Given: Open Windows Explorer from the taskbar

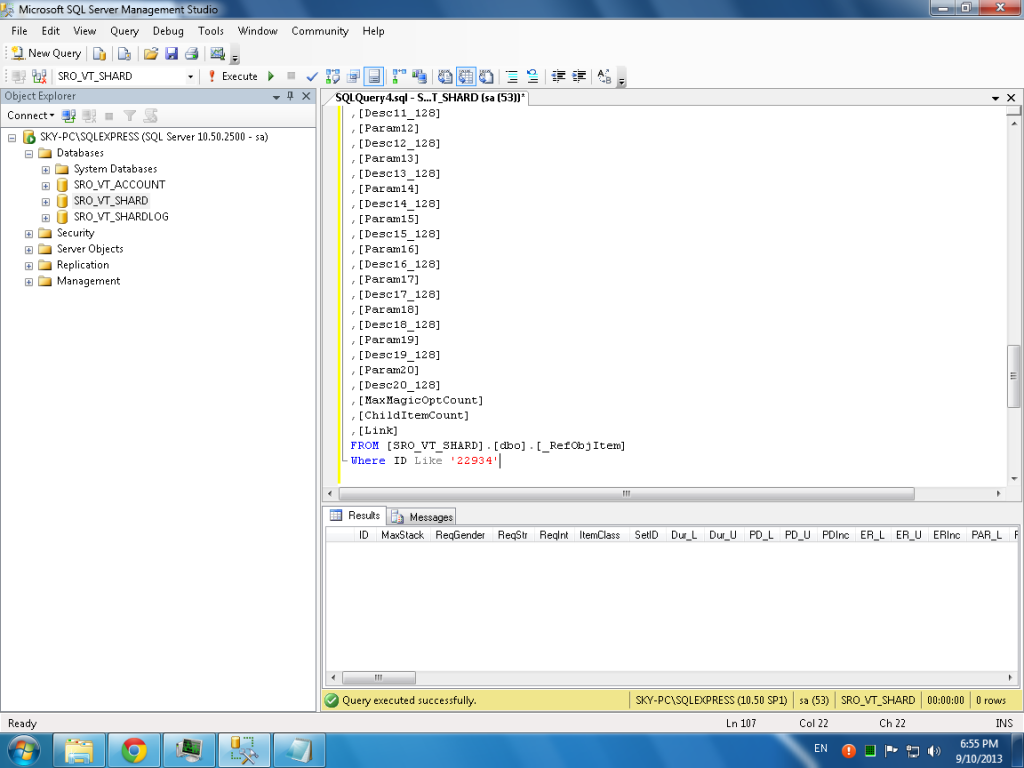Looking at the screenshot, I should point(78,750).
